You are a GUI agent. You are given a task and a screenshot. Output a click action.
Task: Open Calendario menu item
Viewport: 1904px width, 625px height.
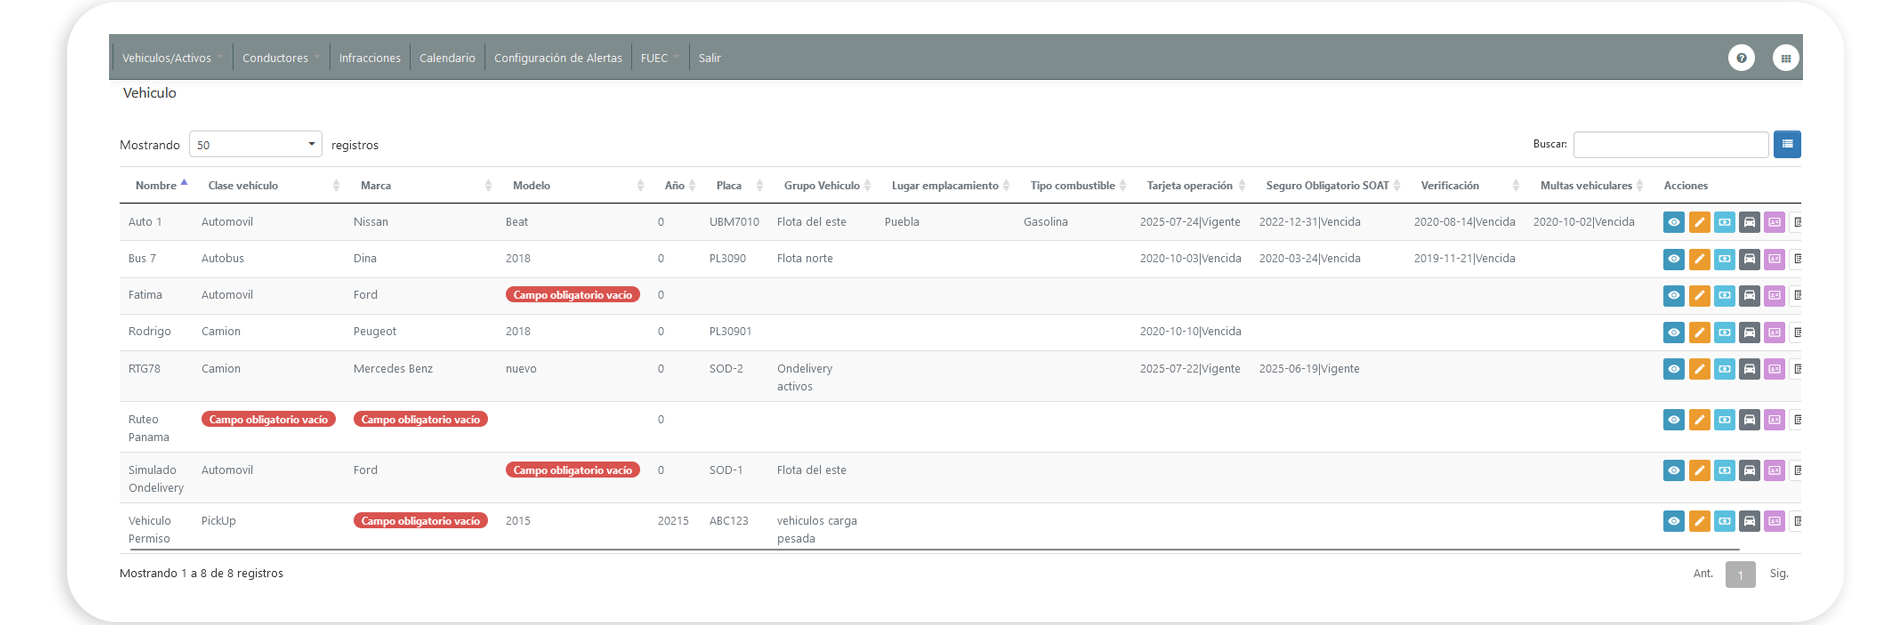click(447, 58)
